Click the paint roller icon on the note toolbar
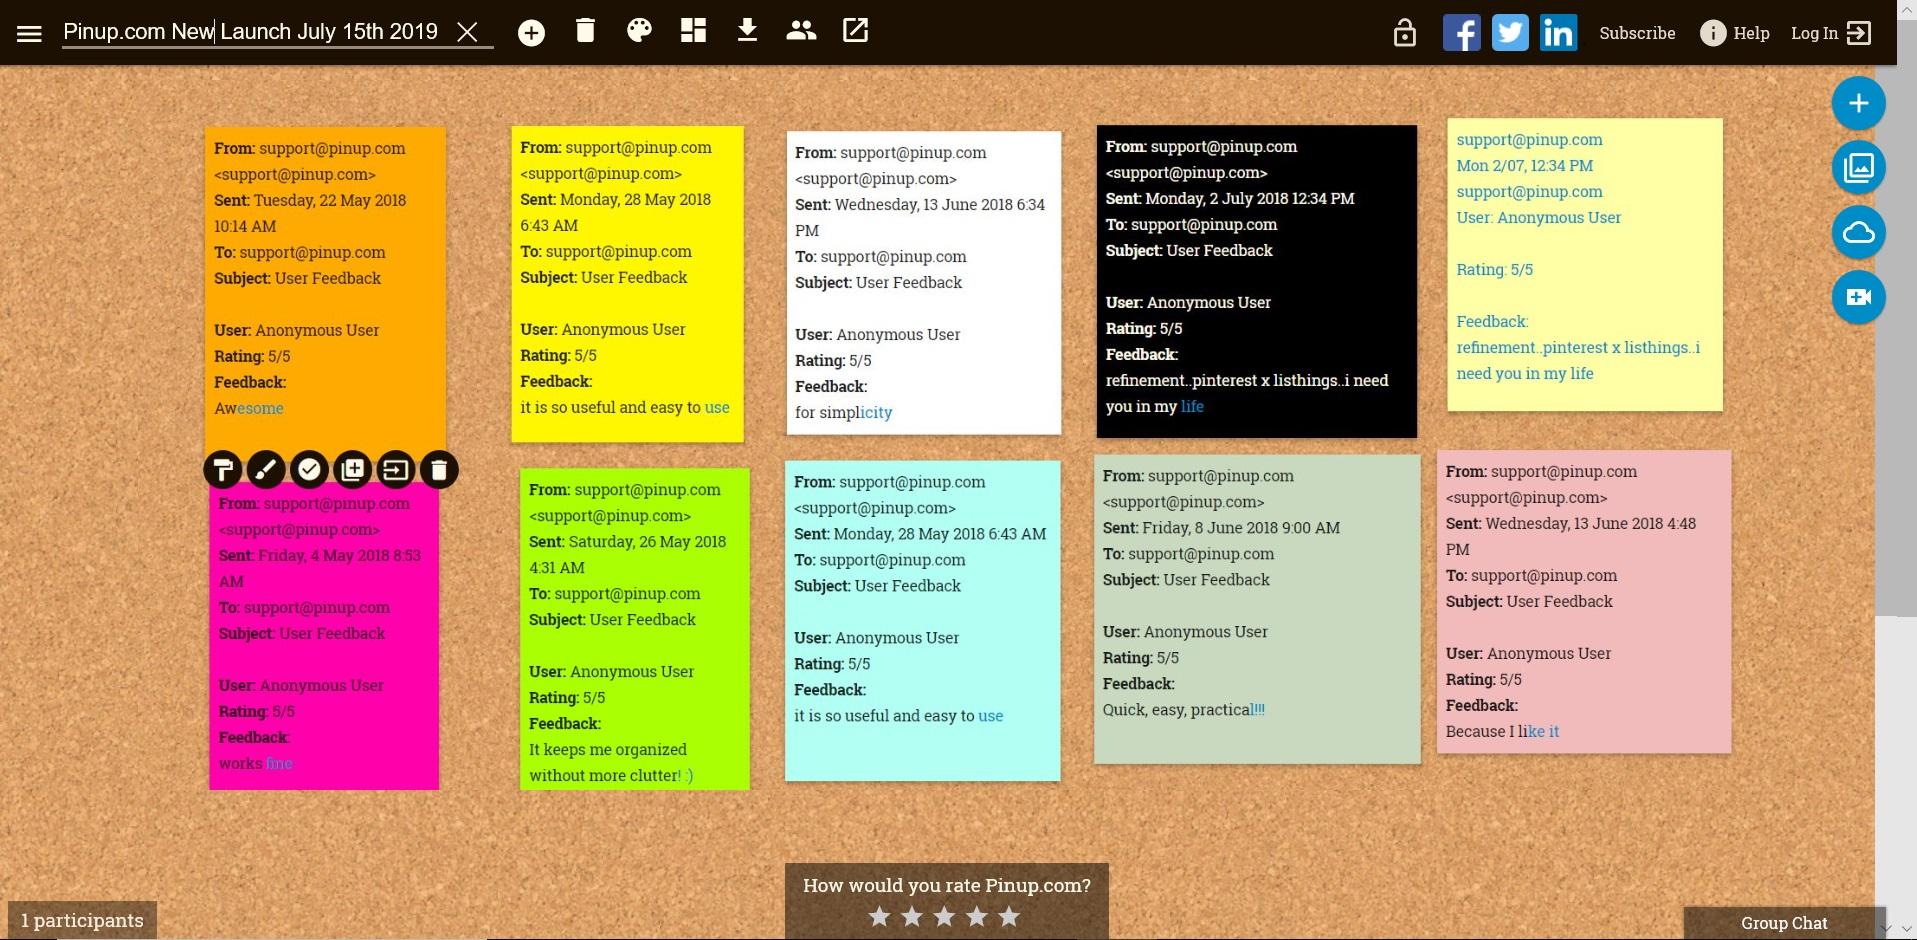 pyautogui.click(x=223, y=469)
